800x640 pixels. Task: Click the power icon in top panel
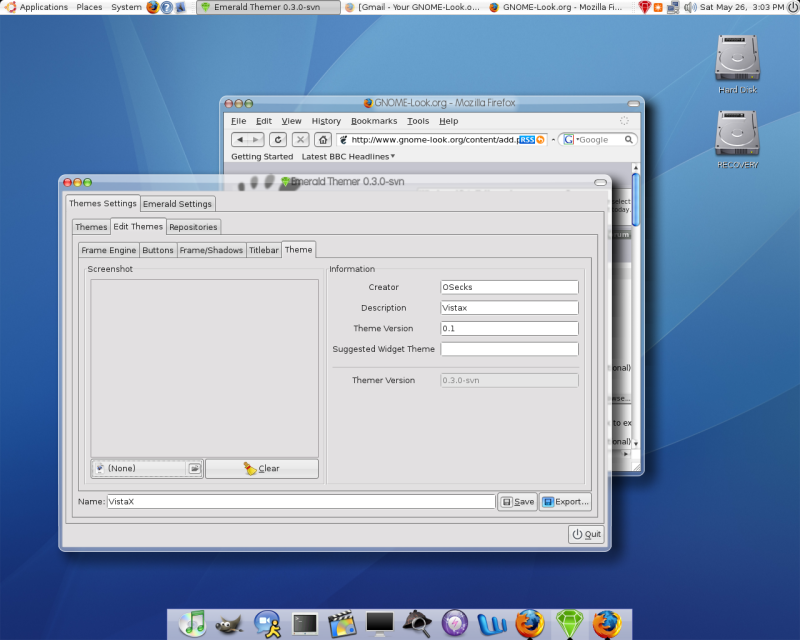[792, 7]
